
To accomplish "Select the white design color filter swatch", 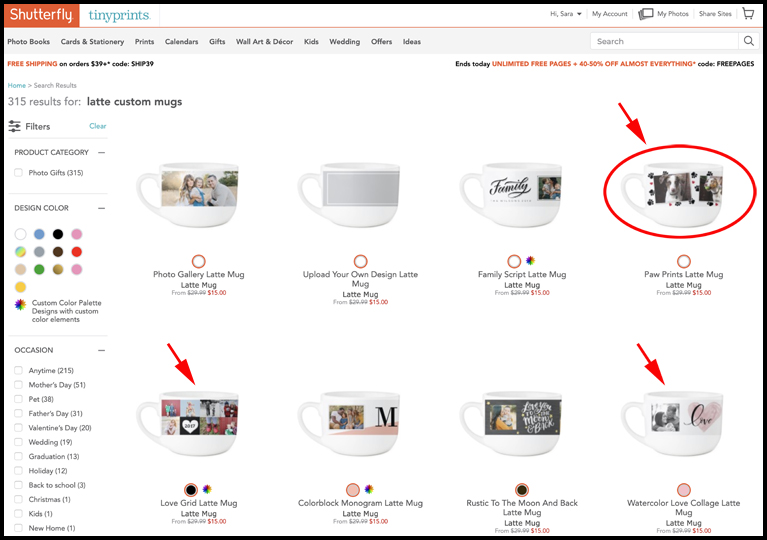I will [21, 234].
